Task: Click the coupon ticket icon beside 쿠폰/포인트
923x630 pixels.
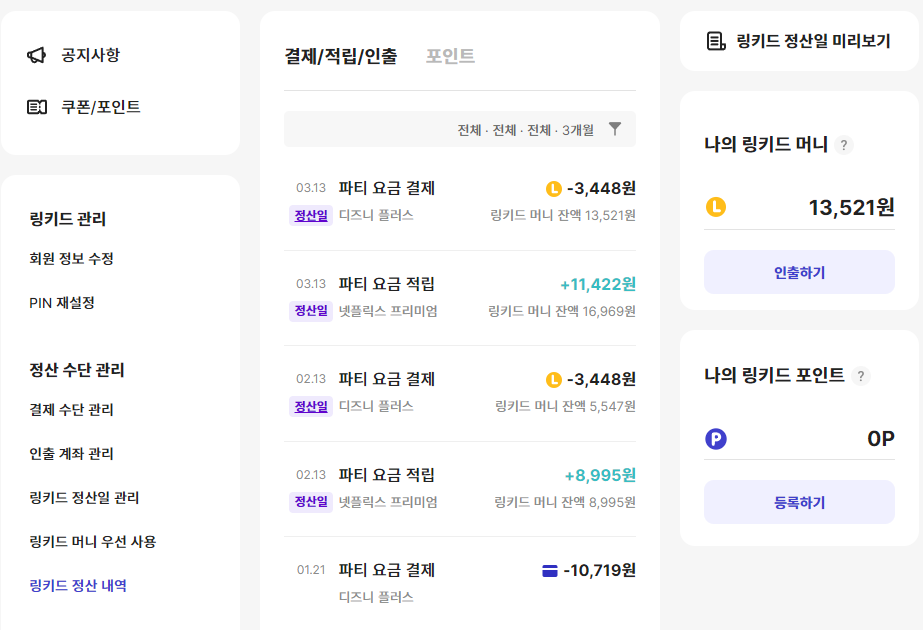Action: [36, 107]
